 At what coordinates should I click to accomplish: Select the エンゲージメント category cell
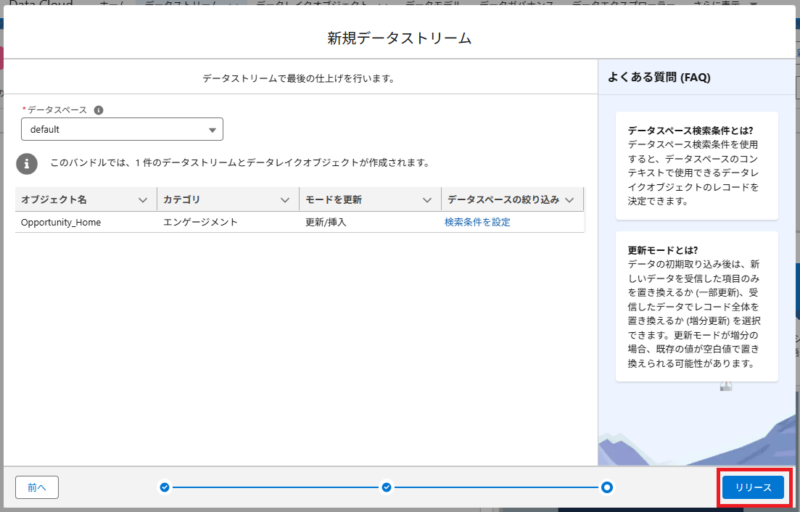200,222
